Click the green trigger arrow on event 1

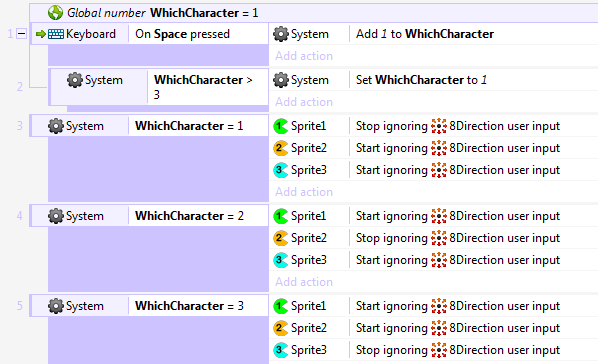pos(40,34)
